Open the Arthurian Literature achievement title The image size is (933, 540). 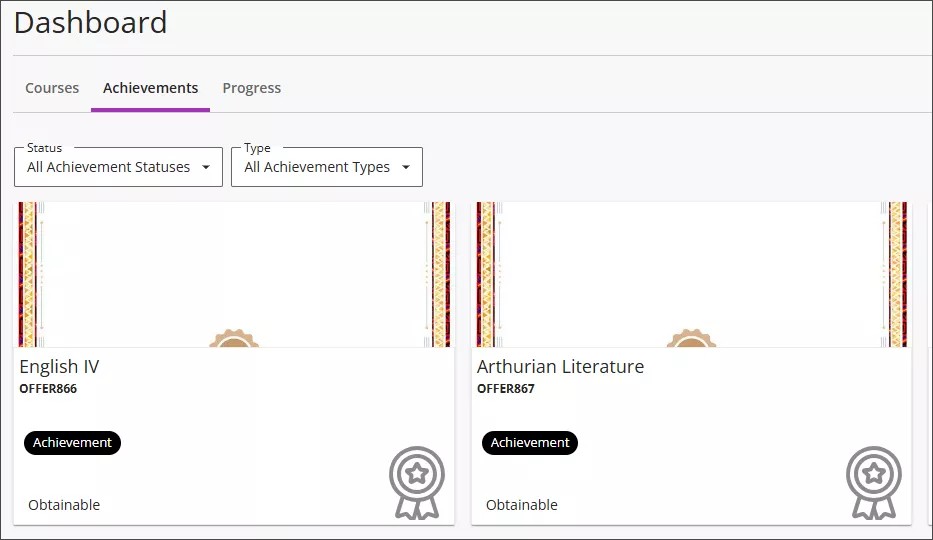[560, 367]
